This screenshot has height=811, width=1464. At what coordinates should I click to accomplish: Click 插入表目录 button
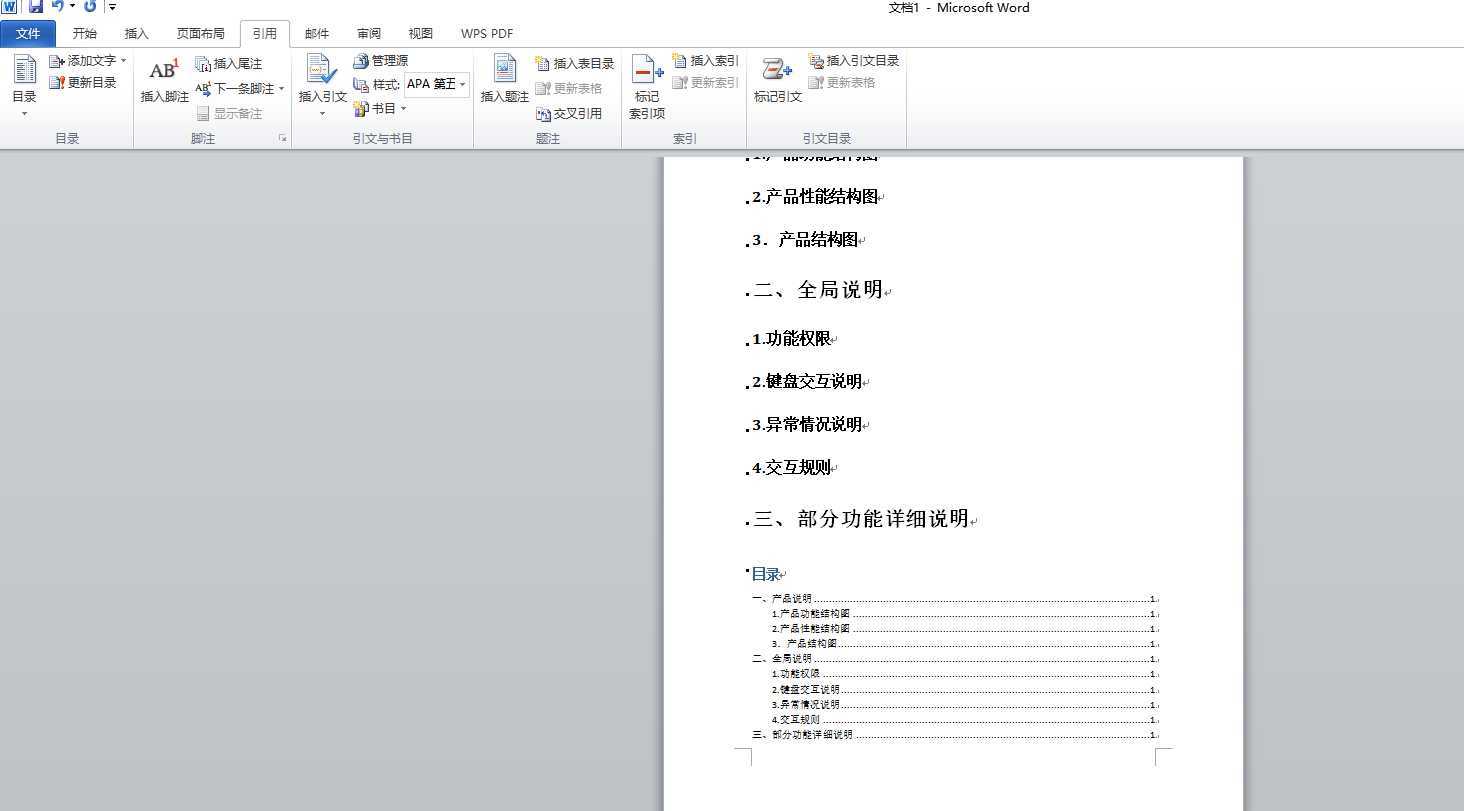click(575, 64)
